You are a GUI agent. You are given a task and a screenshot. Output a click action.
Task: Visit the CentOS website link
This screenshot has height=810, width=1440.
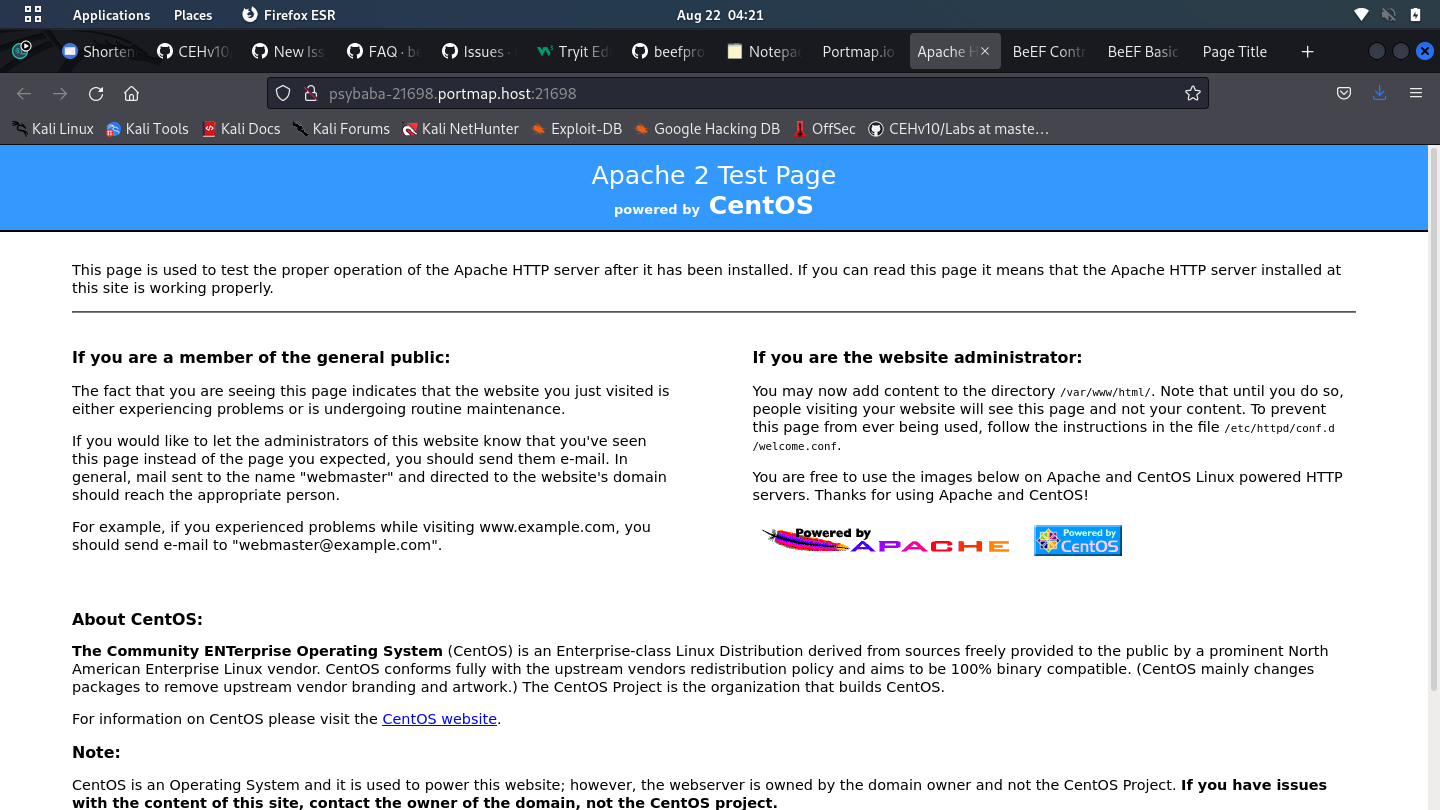click(439, 718)
